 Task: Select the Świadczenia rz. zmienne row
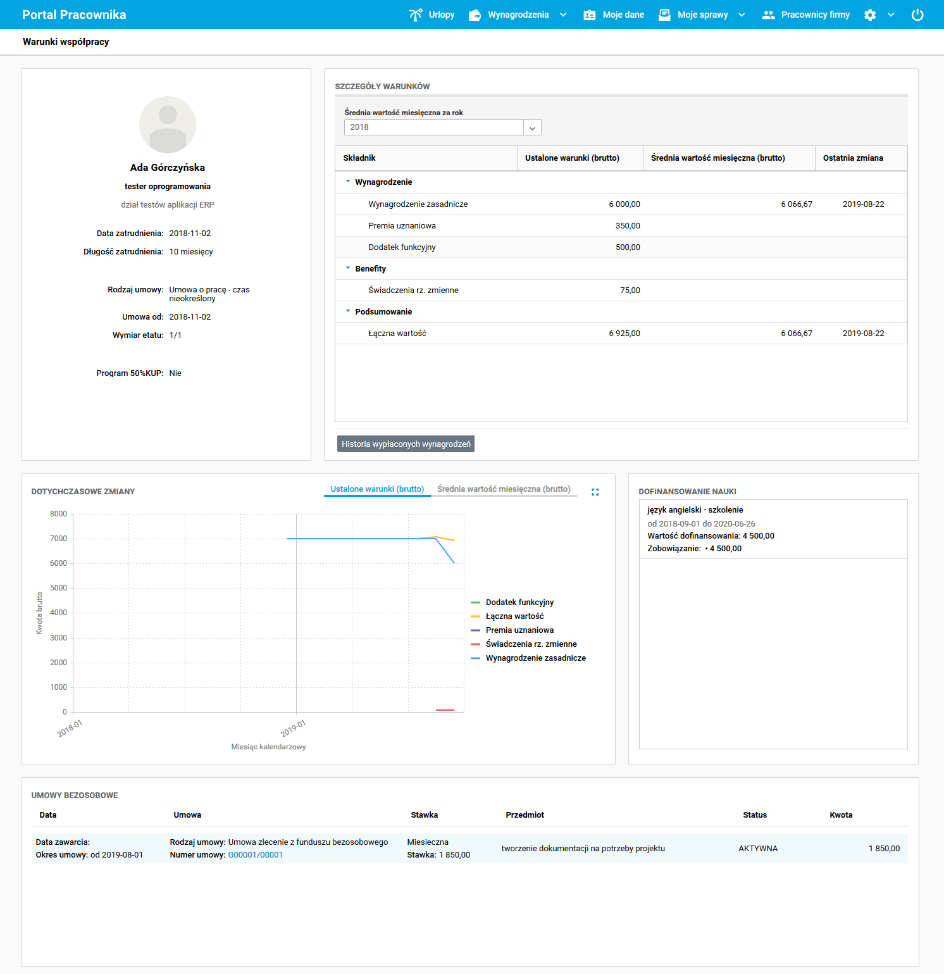pyautogui.click(x=621, y=290)
